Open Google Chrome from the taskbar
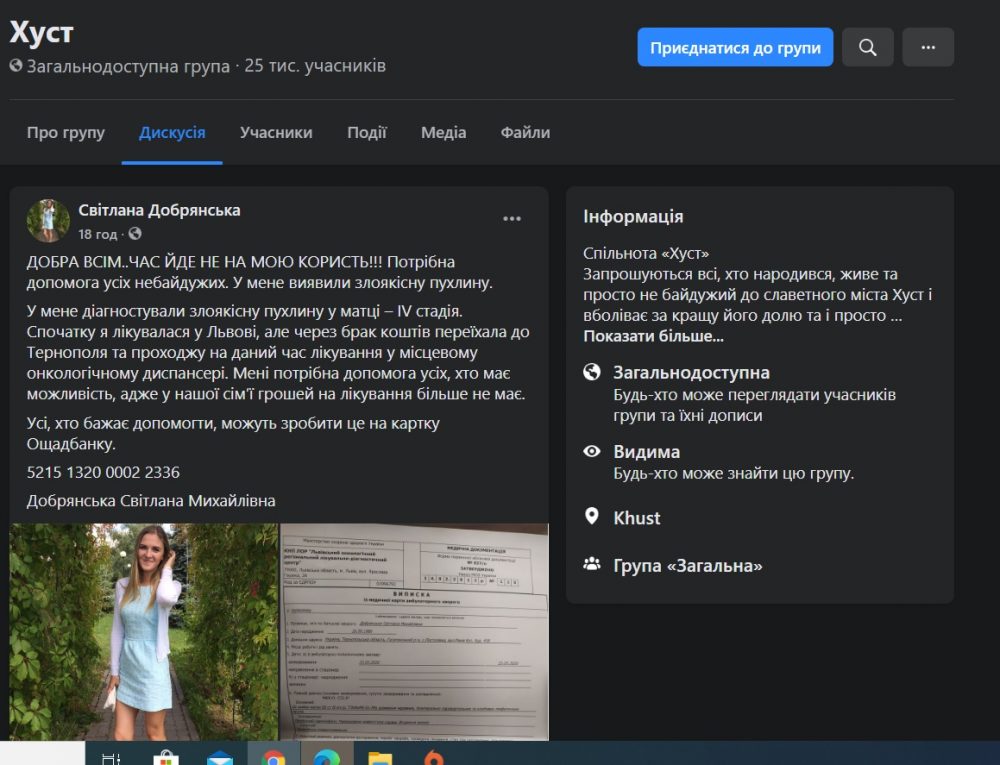Screen dimensions: 1000x765 [x=273, y=757]
